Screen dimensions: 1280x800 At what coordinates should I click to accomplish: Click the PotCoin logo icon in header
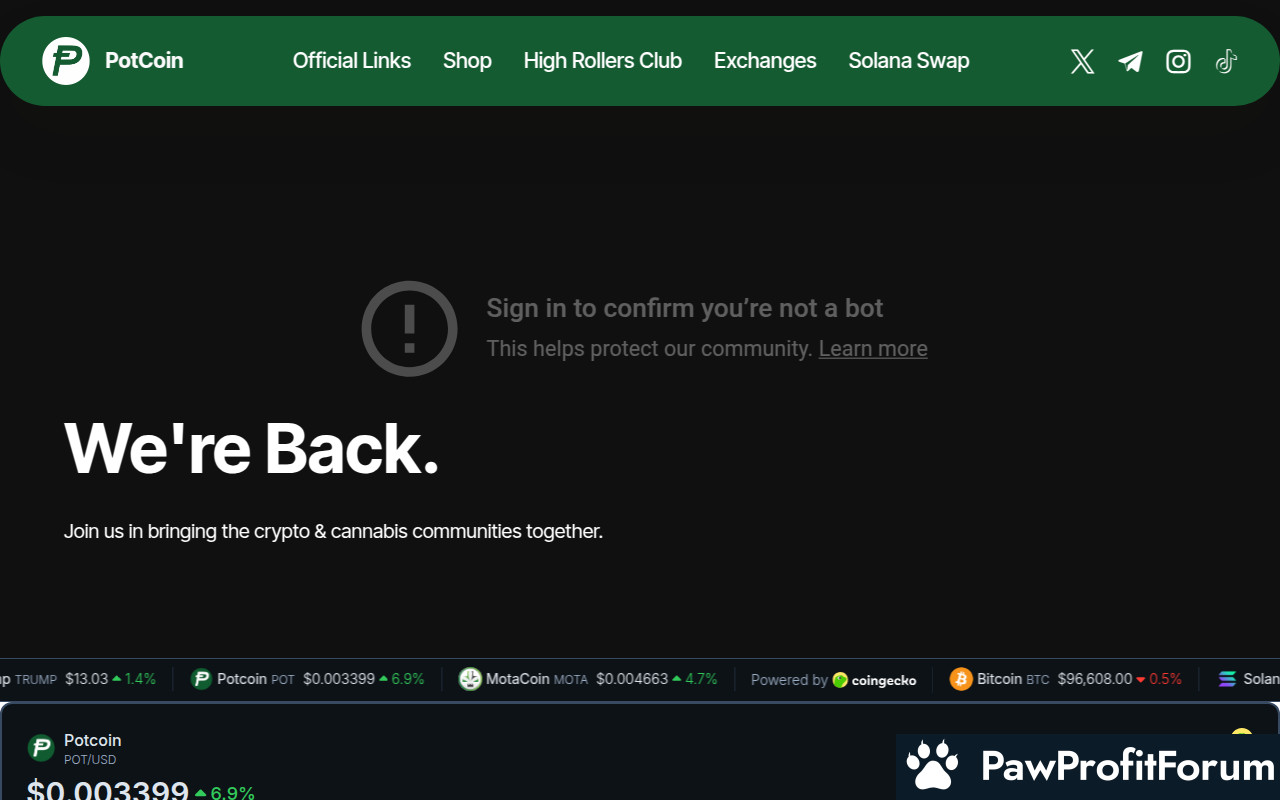66,61
